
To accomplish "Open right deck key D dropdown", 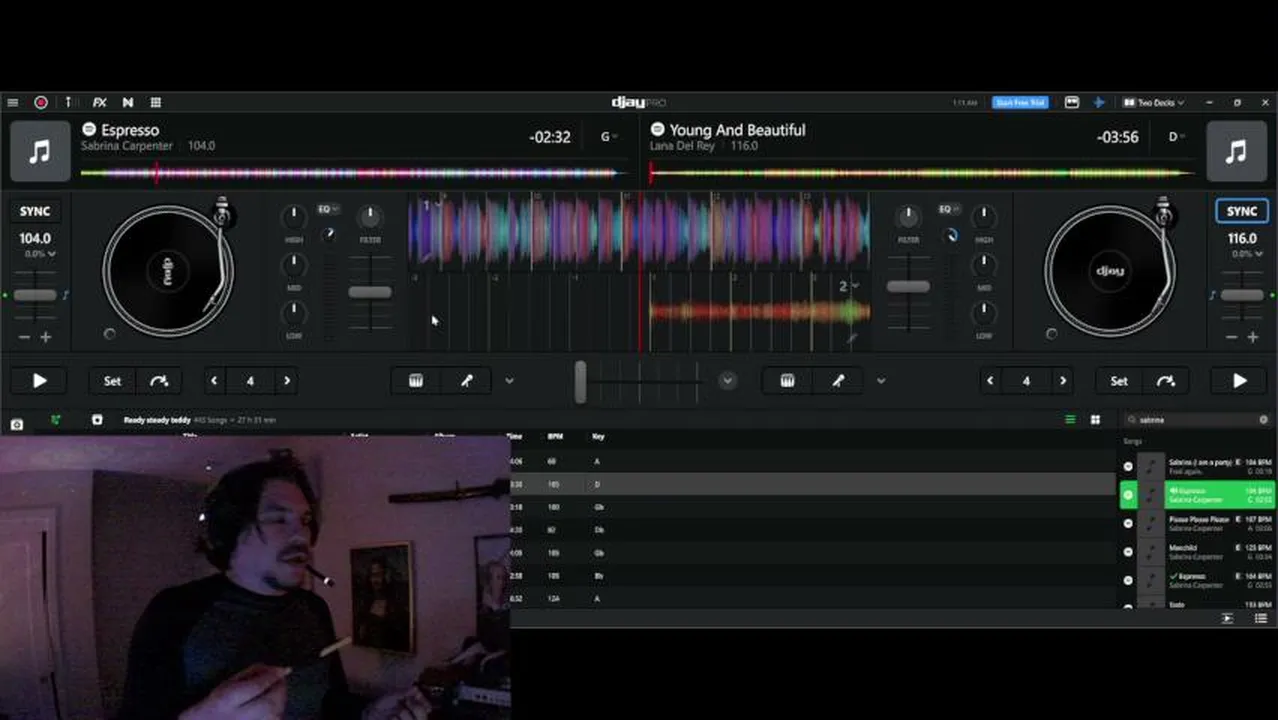I will (x=1176, y=137).
